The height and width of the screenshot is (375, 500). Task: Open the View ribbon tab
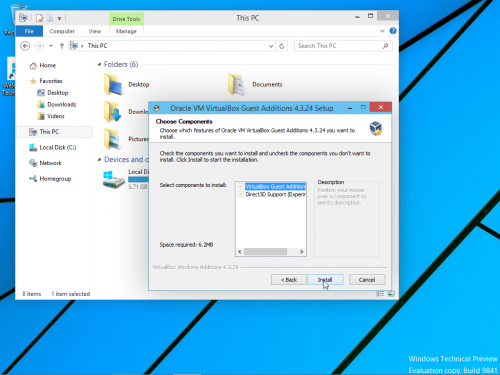(x=95, y=31)
